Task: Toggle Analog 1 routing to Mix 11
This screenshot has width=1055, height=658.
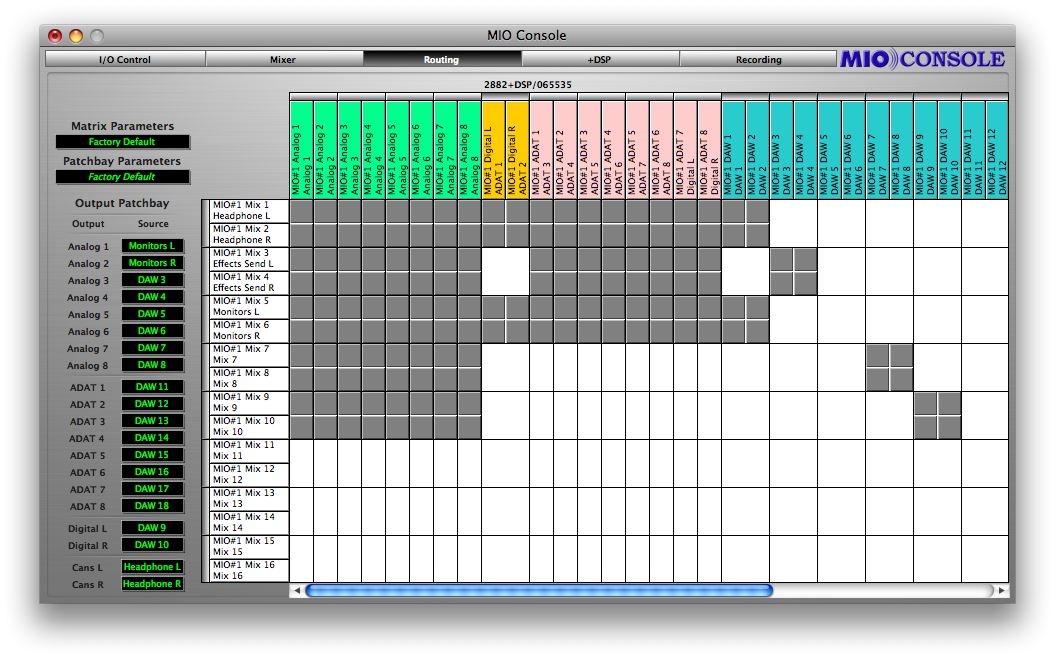Action: [x=301, y=451]
